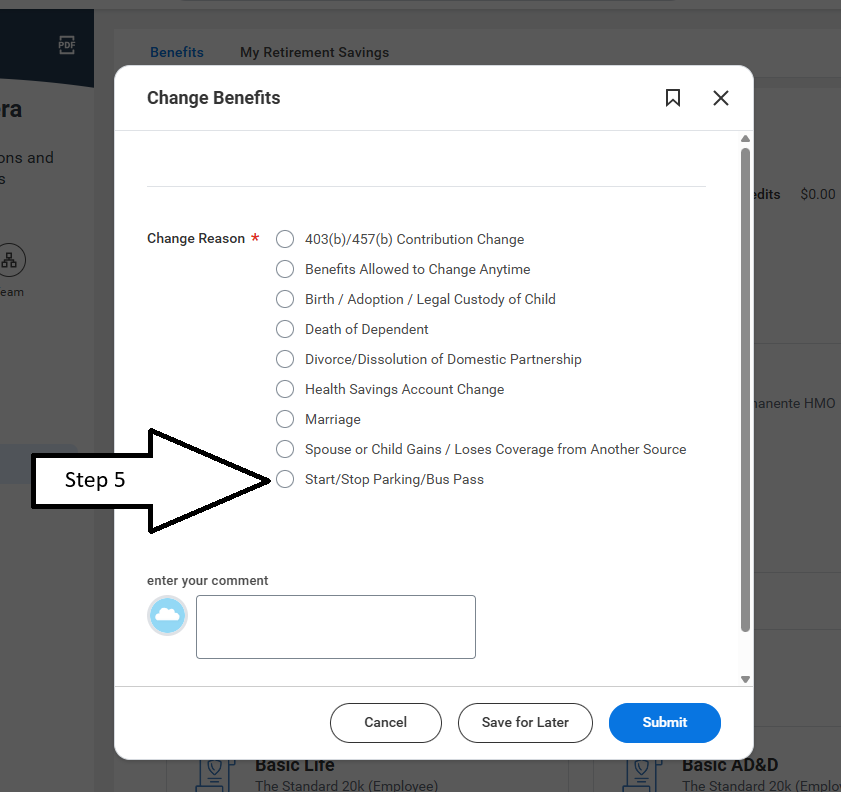Click the PDF export icon

[x=67, y=45]
